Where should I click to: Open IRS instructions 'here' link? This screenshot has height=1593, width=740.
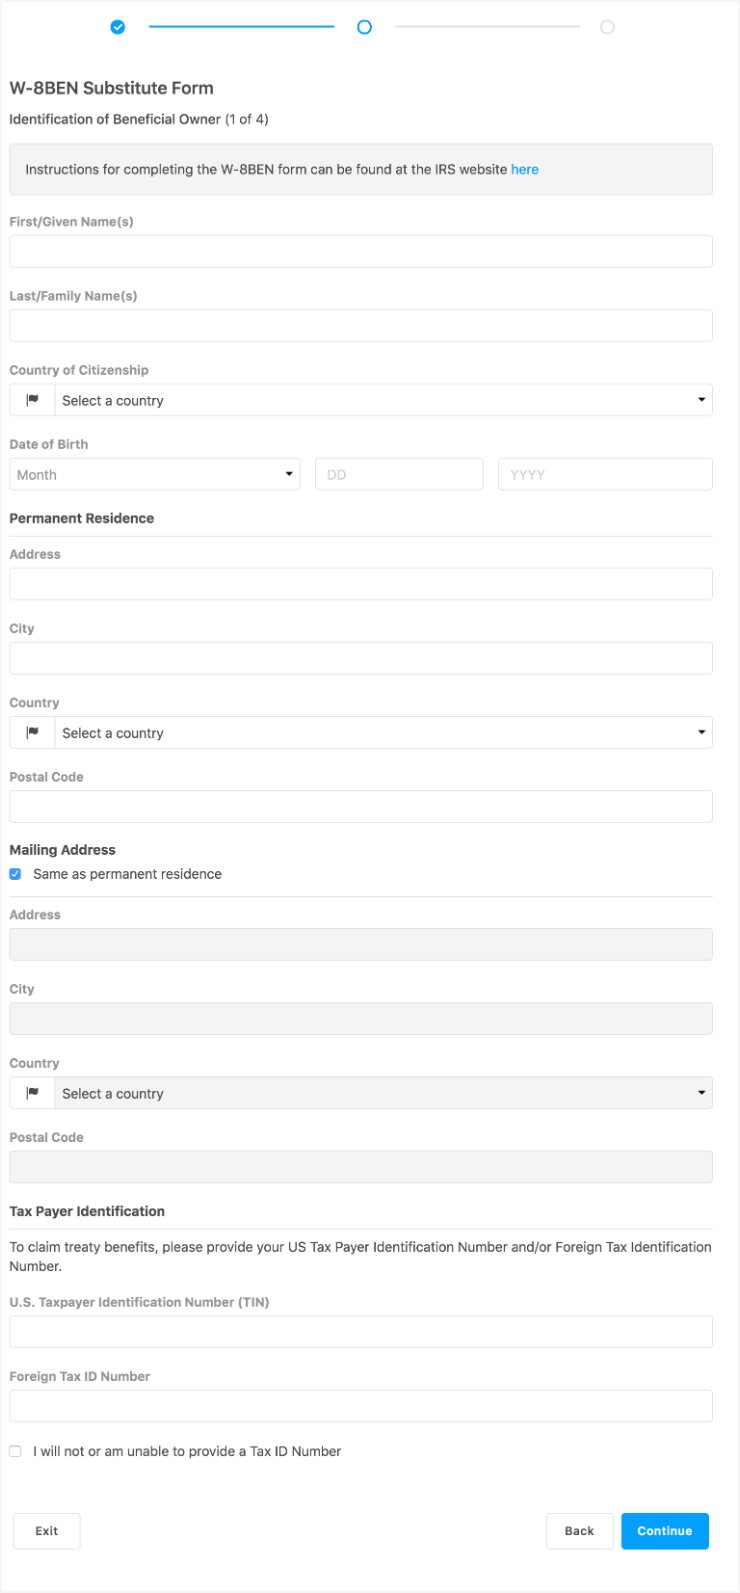(525, 169)
